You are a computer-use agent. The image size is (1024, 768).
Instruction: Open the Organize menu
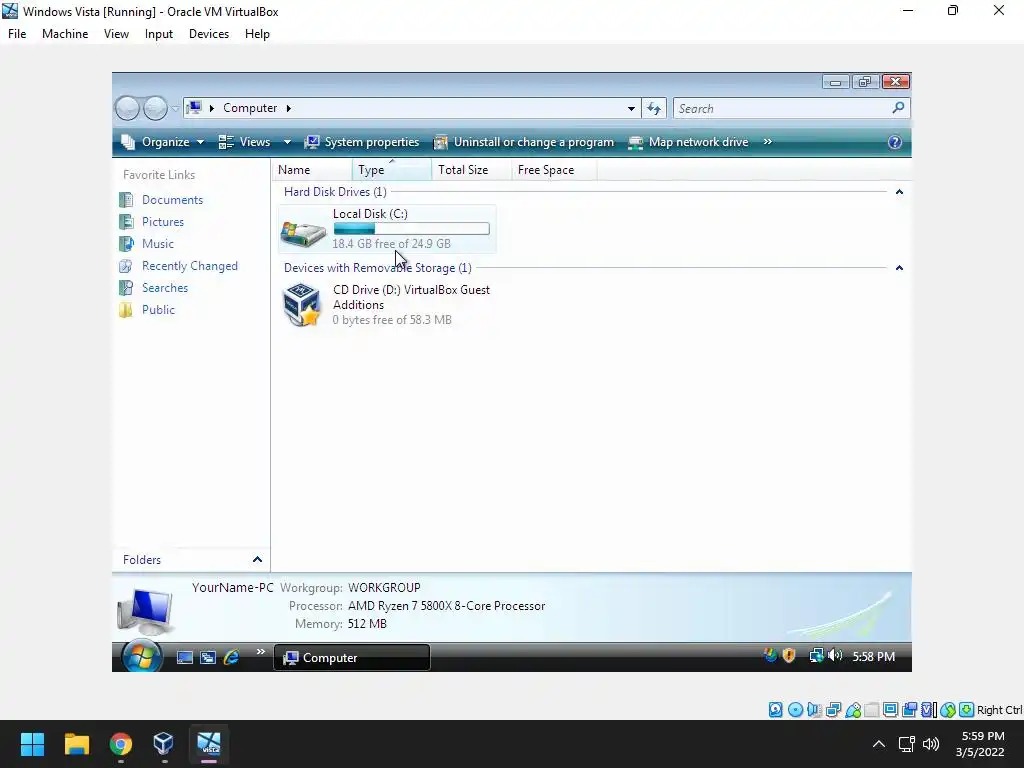click(163, 142)
